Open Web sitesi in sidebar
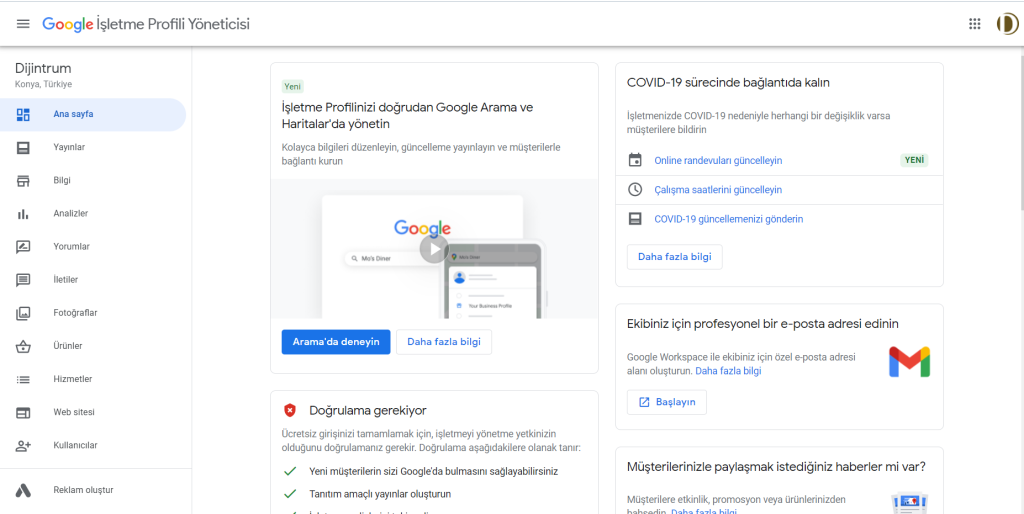 95,413
